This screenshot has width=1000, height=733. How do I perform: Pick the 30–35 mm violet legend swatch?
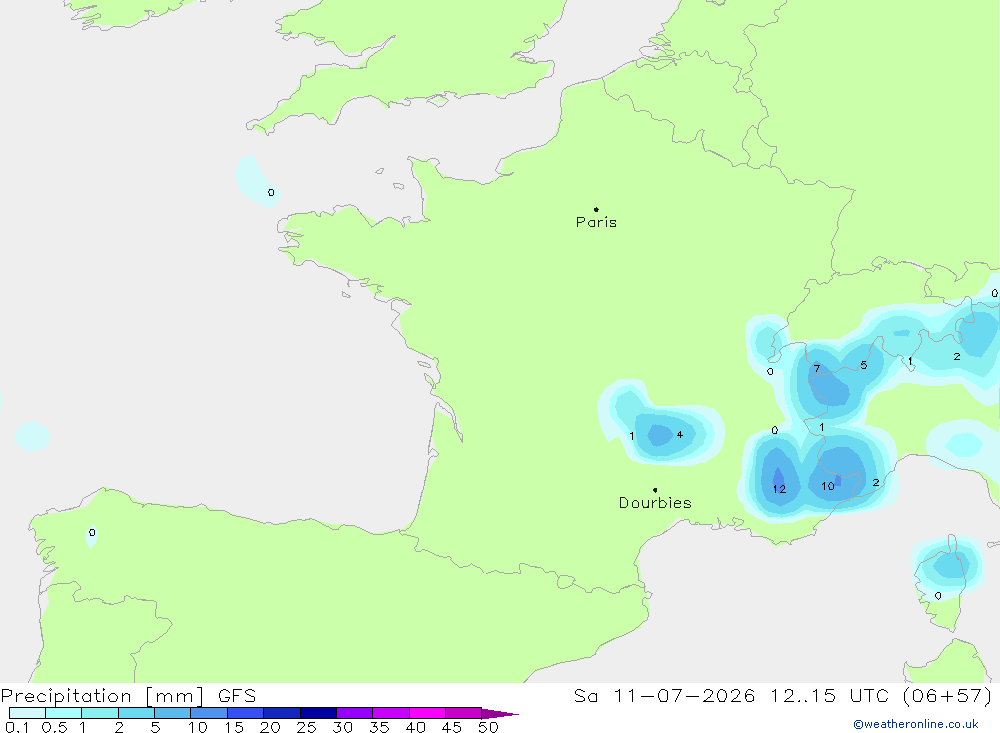355,713
